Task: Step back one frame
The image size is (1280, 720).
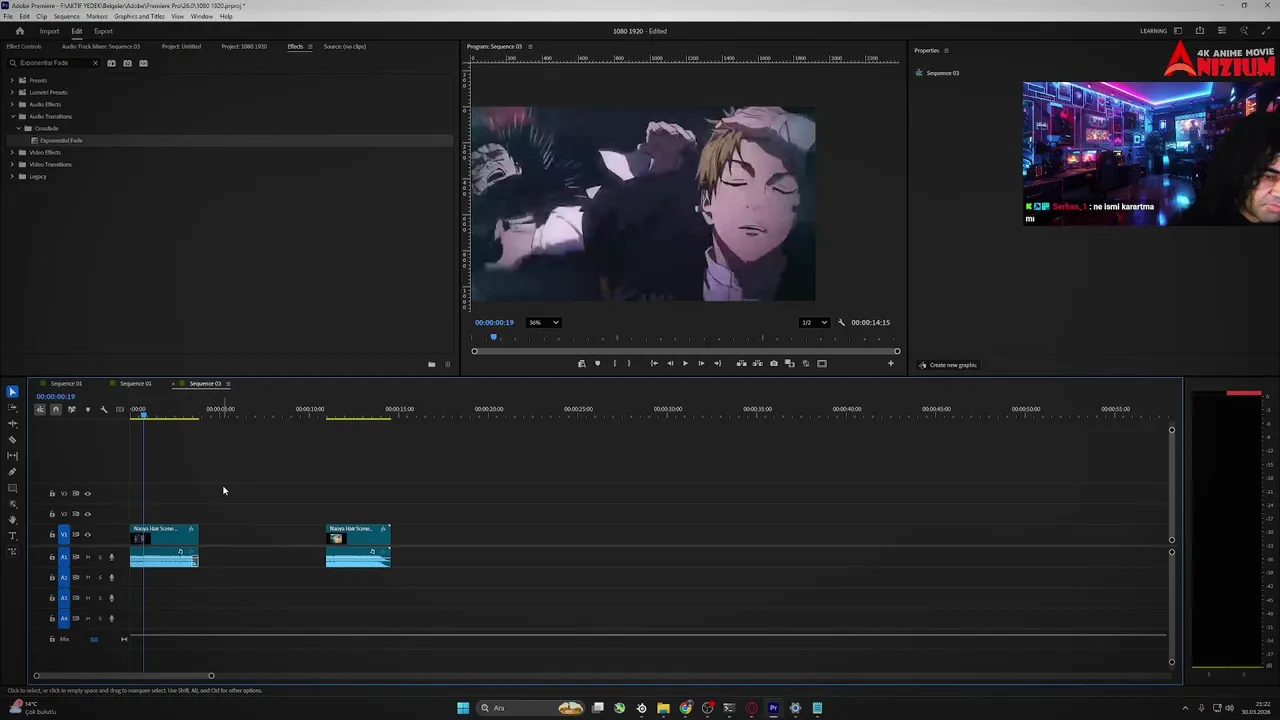Action: click(x=670, y=363)
